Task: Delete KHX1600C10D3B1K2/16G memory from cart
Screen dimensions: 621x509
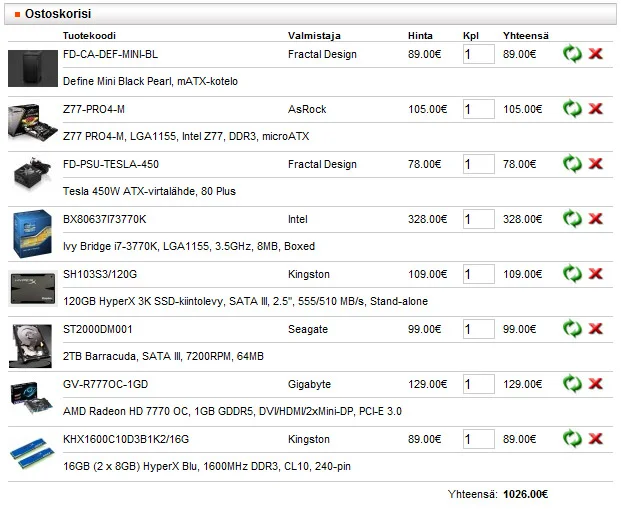Action: point(596,439)
